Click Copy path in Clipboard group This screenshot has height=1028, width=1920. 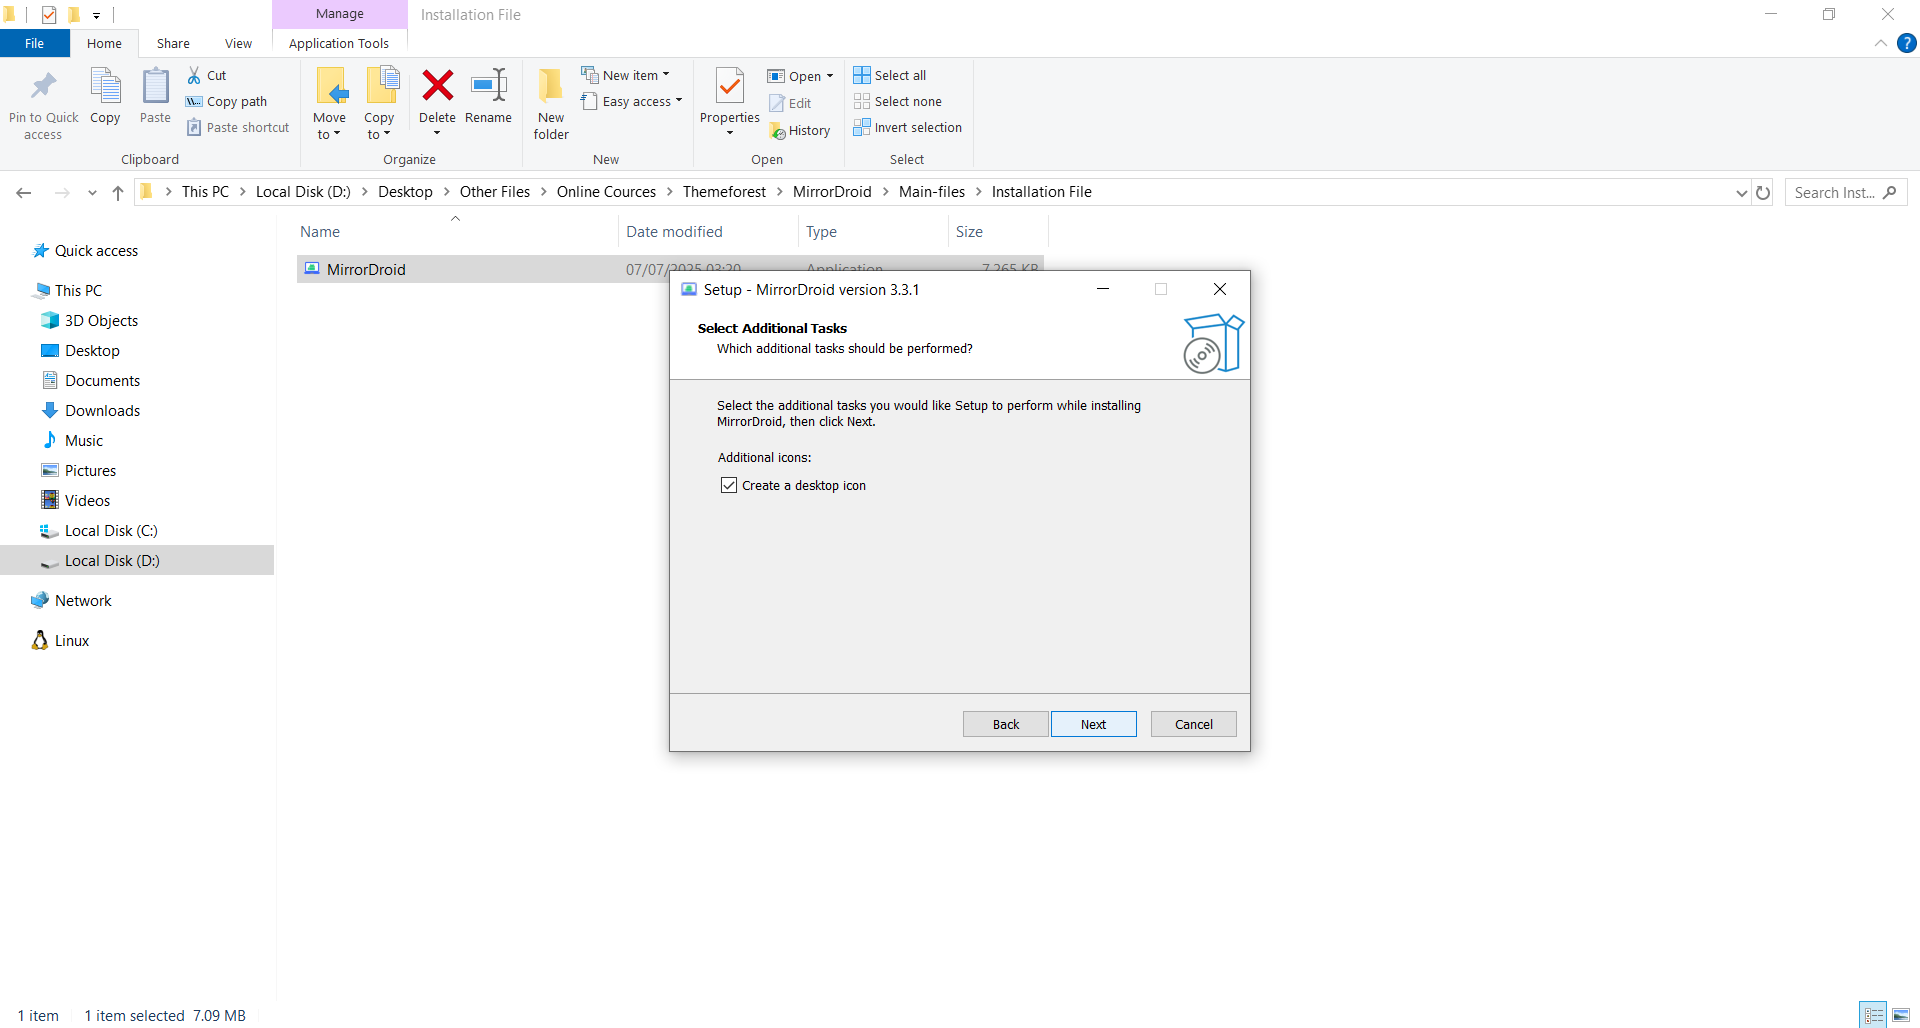pyautogui.click(x=227, y=101)
